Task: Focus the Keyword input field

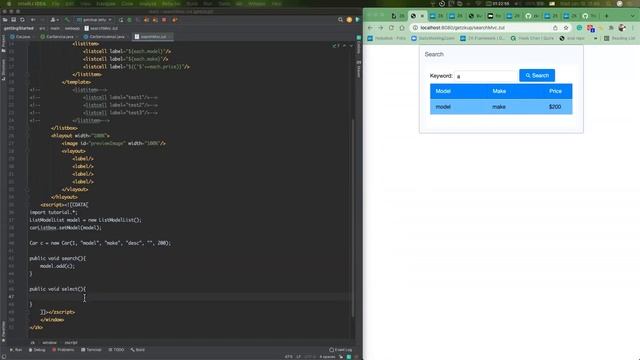Action: (486, 76)
